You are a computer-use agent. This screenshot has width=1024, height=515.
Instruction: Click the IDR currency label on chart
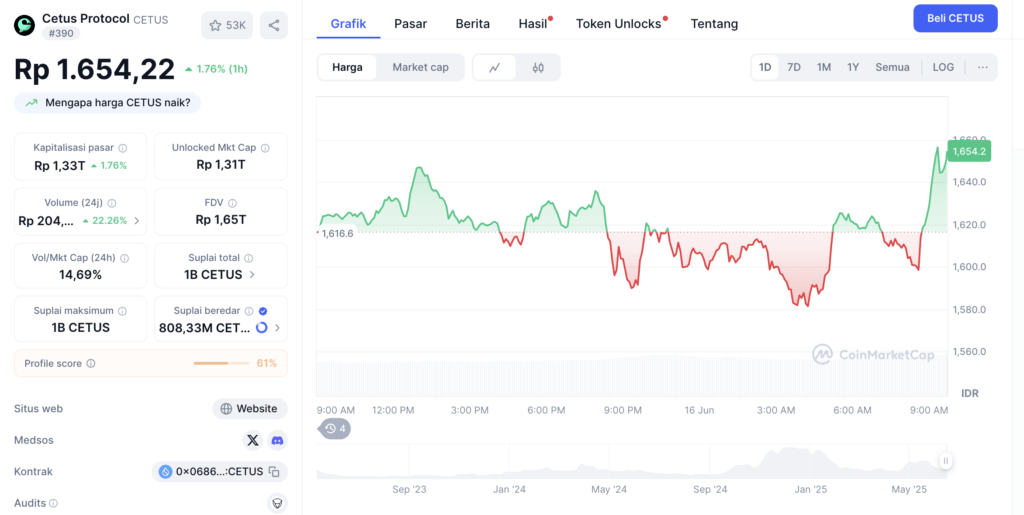970,394
